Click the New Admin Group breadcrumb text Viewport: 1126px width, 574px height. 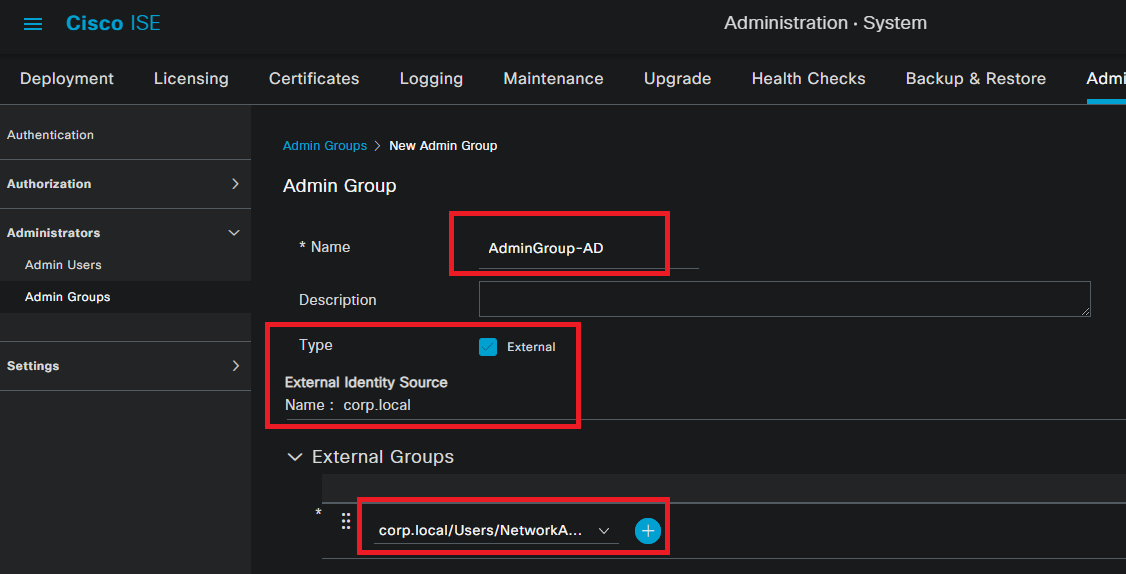[x=443, y=146]
